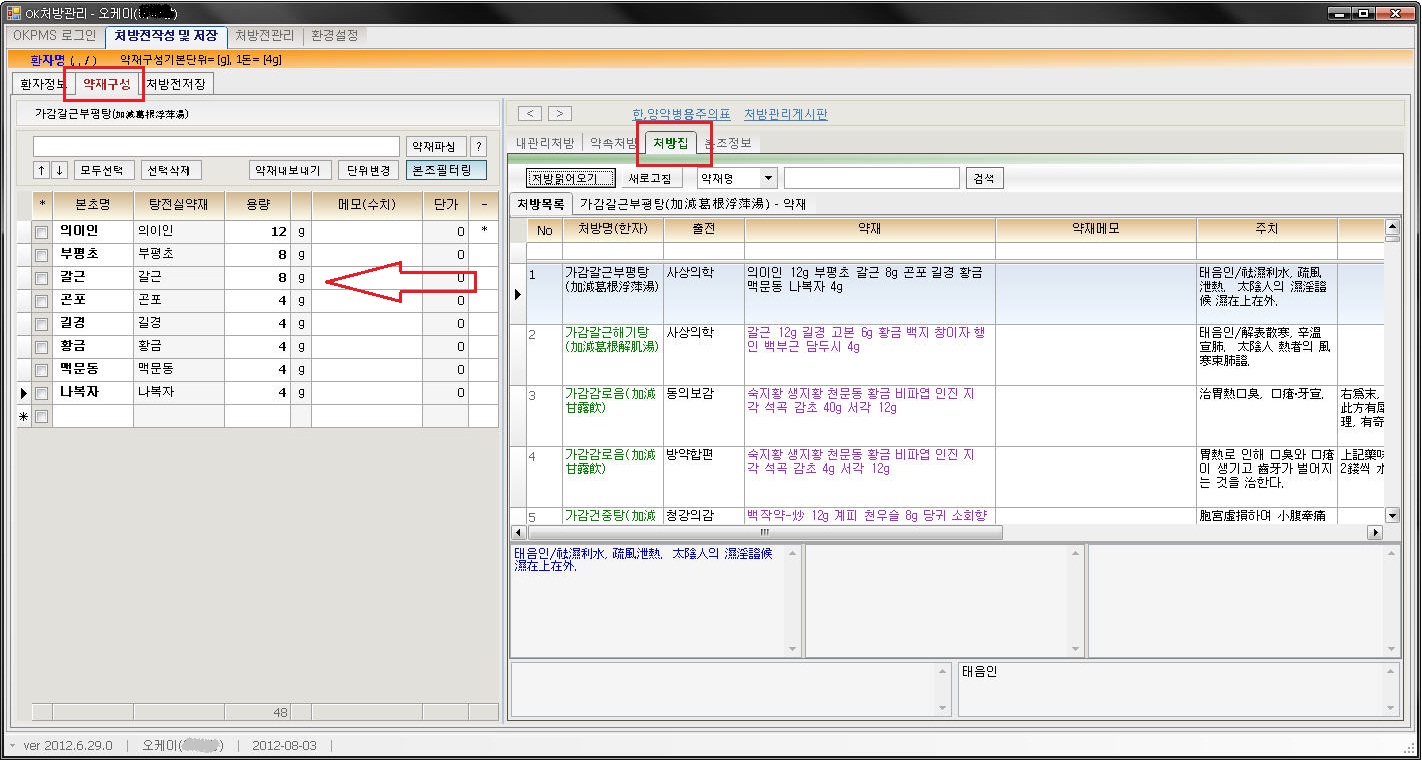Click the 단위변경 button
The height and width of the screenshot is (762, 1422).
click(369, 170)
